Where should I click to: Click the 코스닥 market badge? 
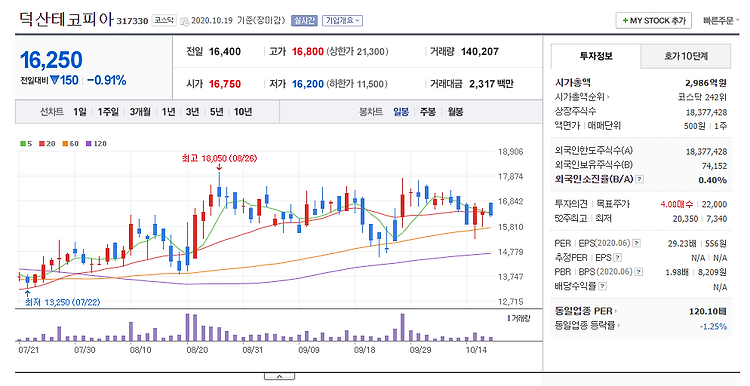tap(164, 21)
